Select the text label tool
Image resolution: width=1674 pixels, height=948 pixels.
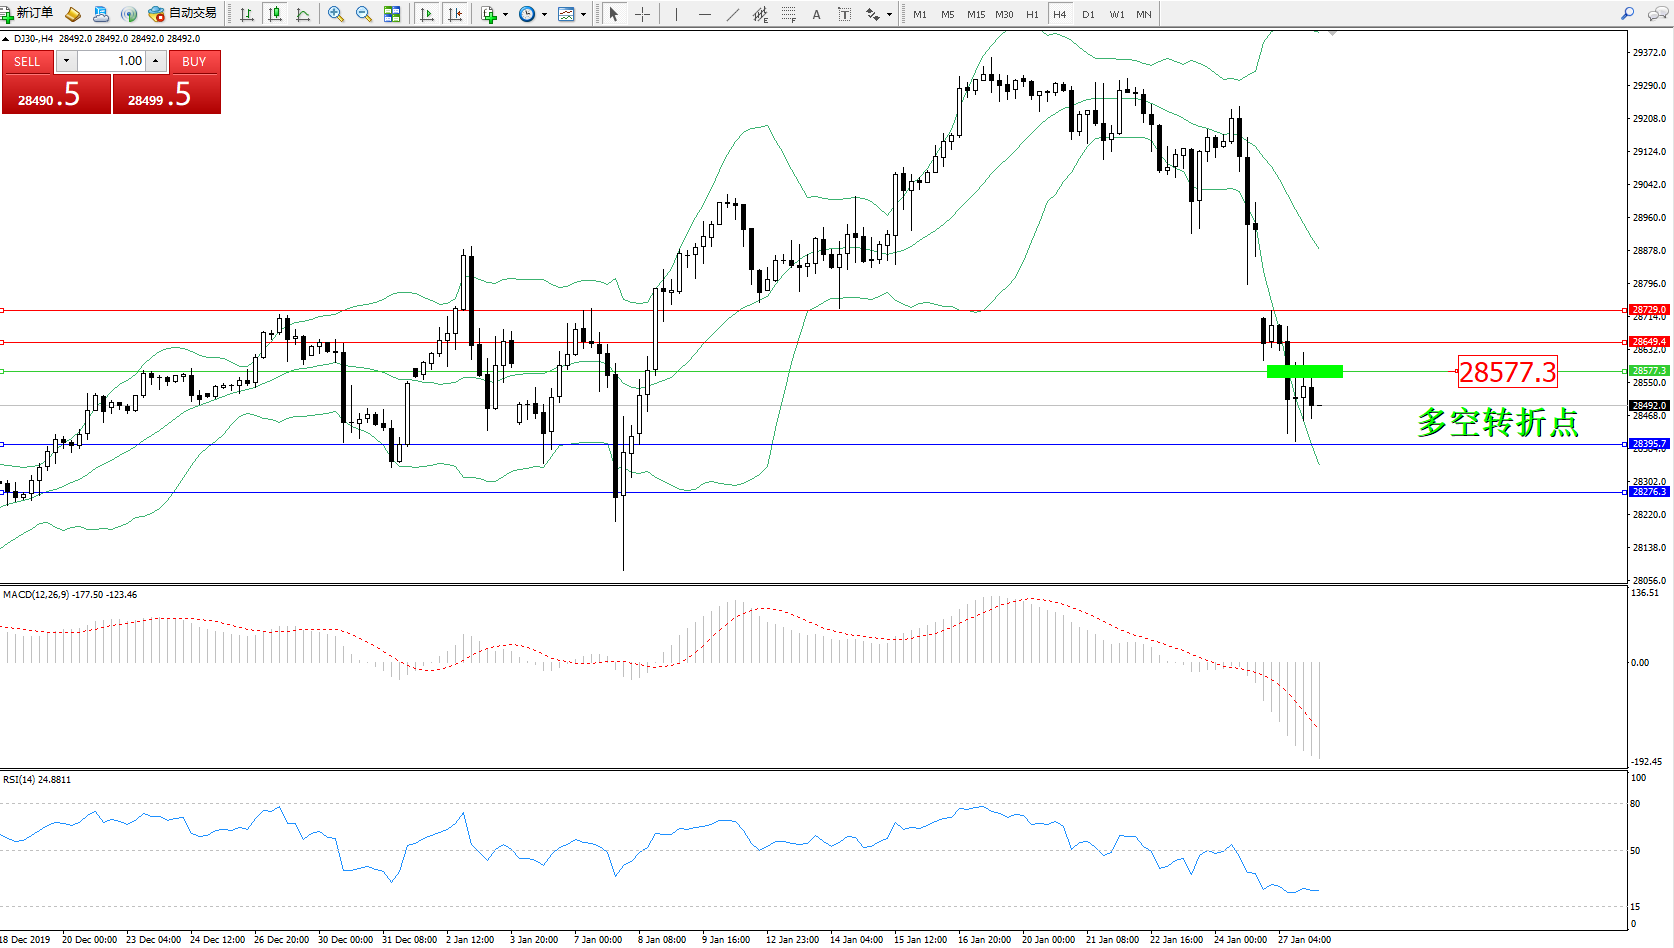tap(844, 14)
